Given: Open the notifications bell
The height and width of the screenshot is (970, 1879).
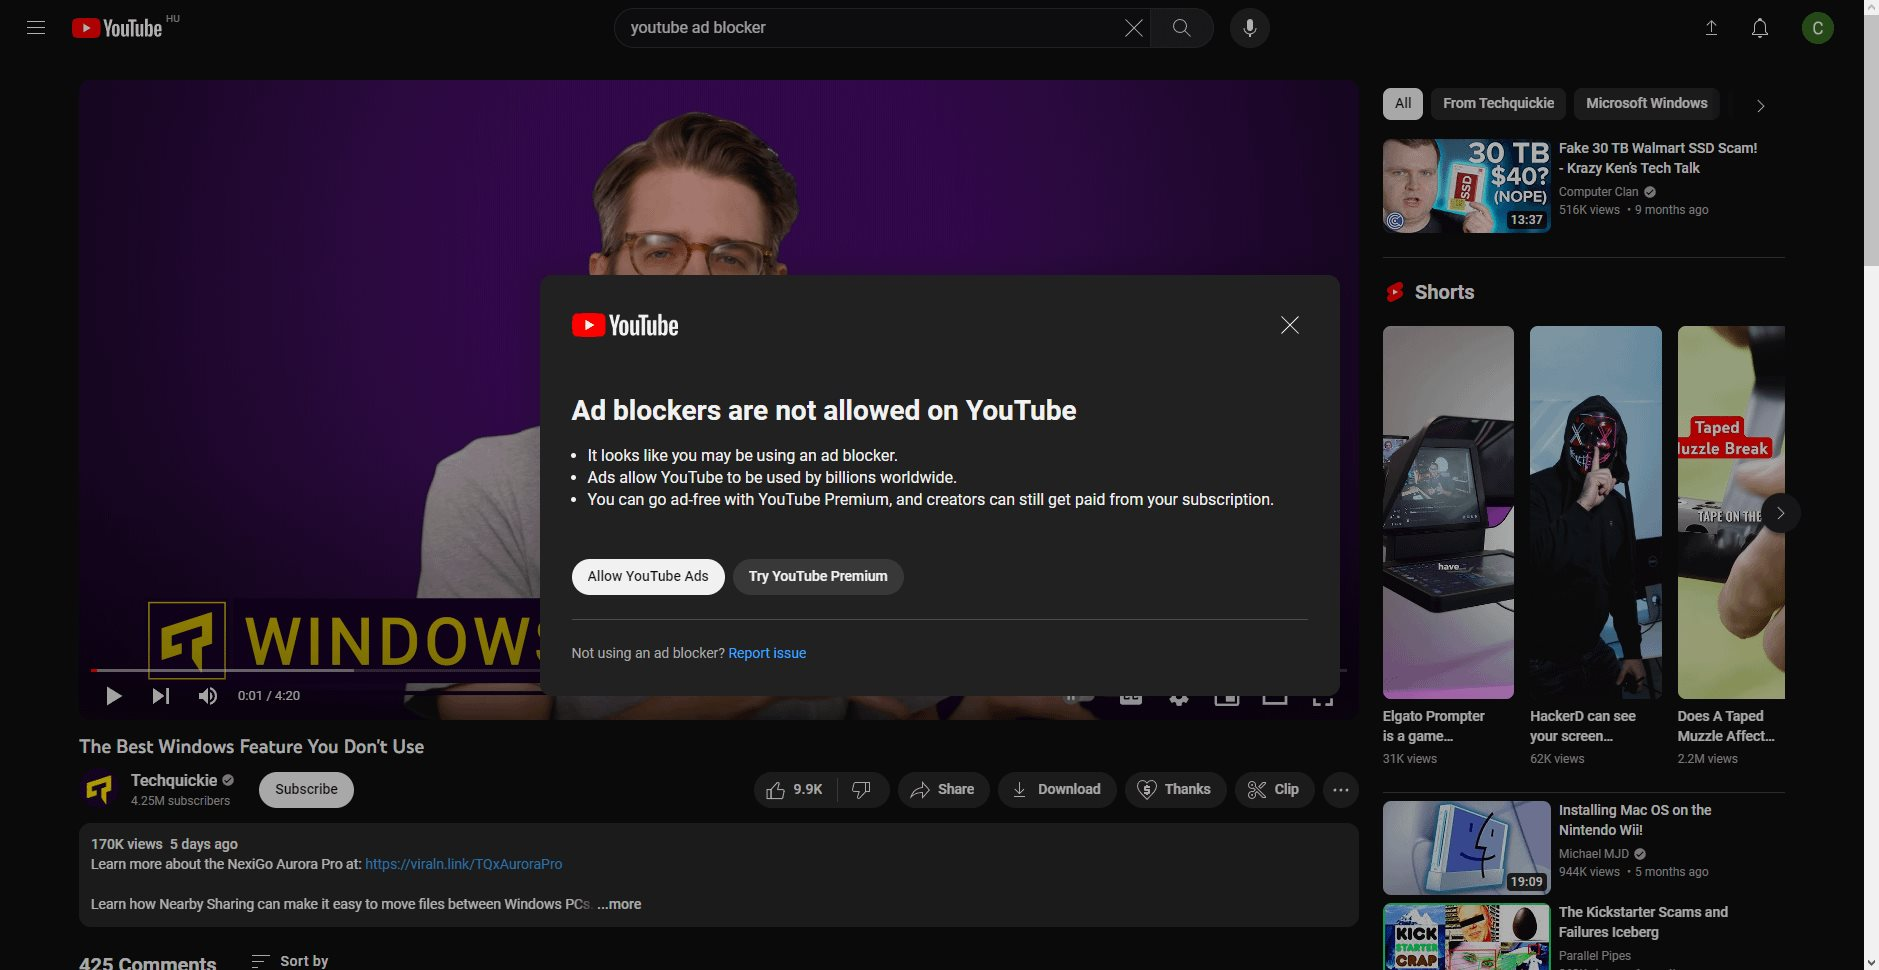Looking at the screenshot, I should (1760, 28).
